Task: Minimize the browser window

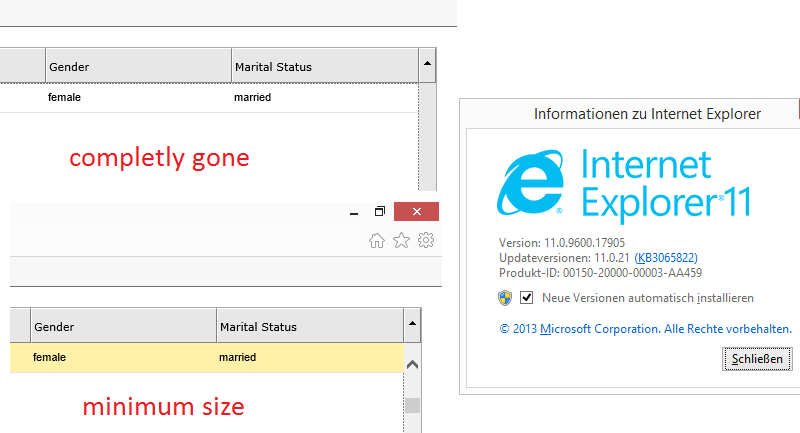Action: click(354, 212)
